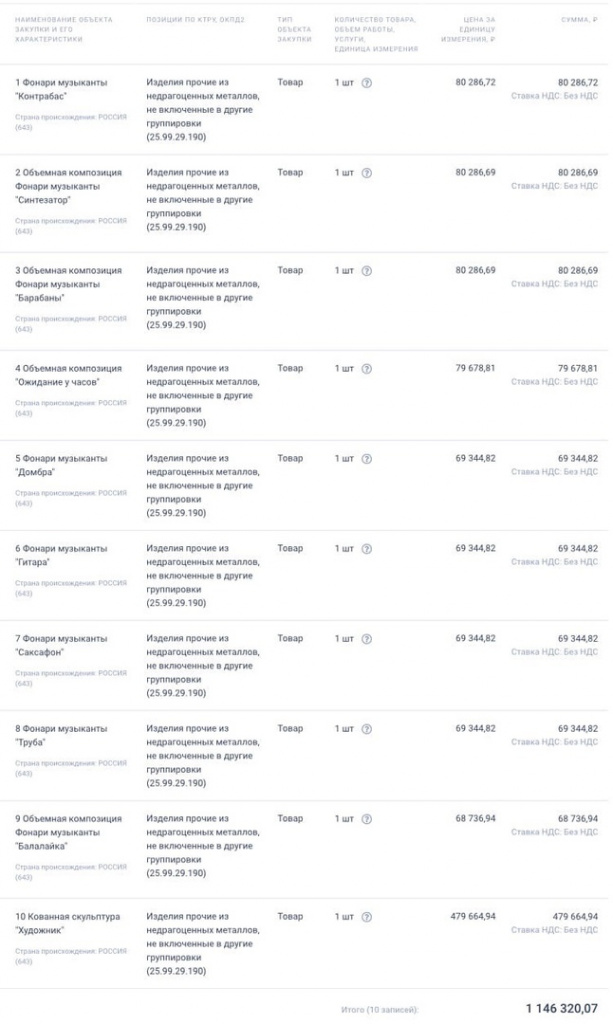Show quantity tooltip for "Ожидание у часов"
This screenshot has height=1024, width=613.
pos(366,369)
